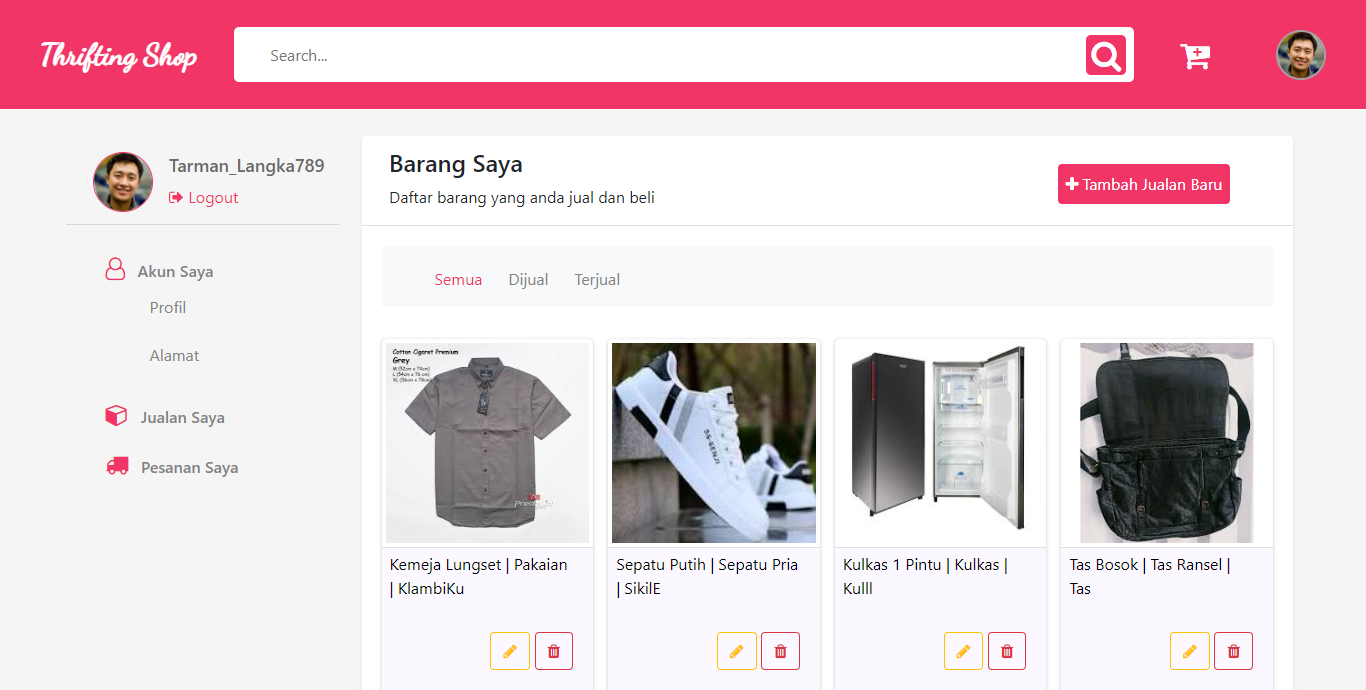Switch to the Dijual tab
Viewport: 1366px width, 690px height.
(x=528, y=280)
